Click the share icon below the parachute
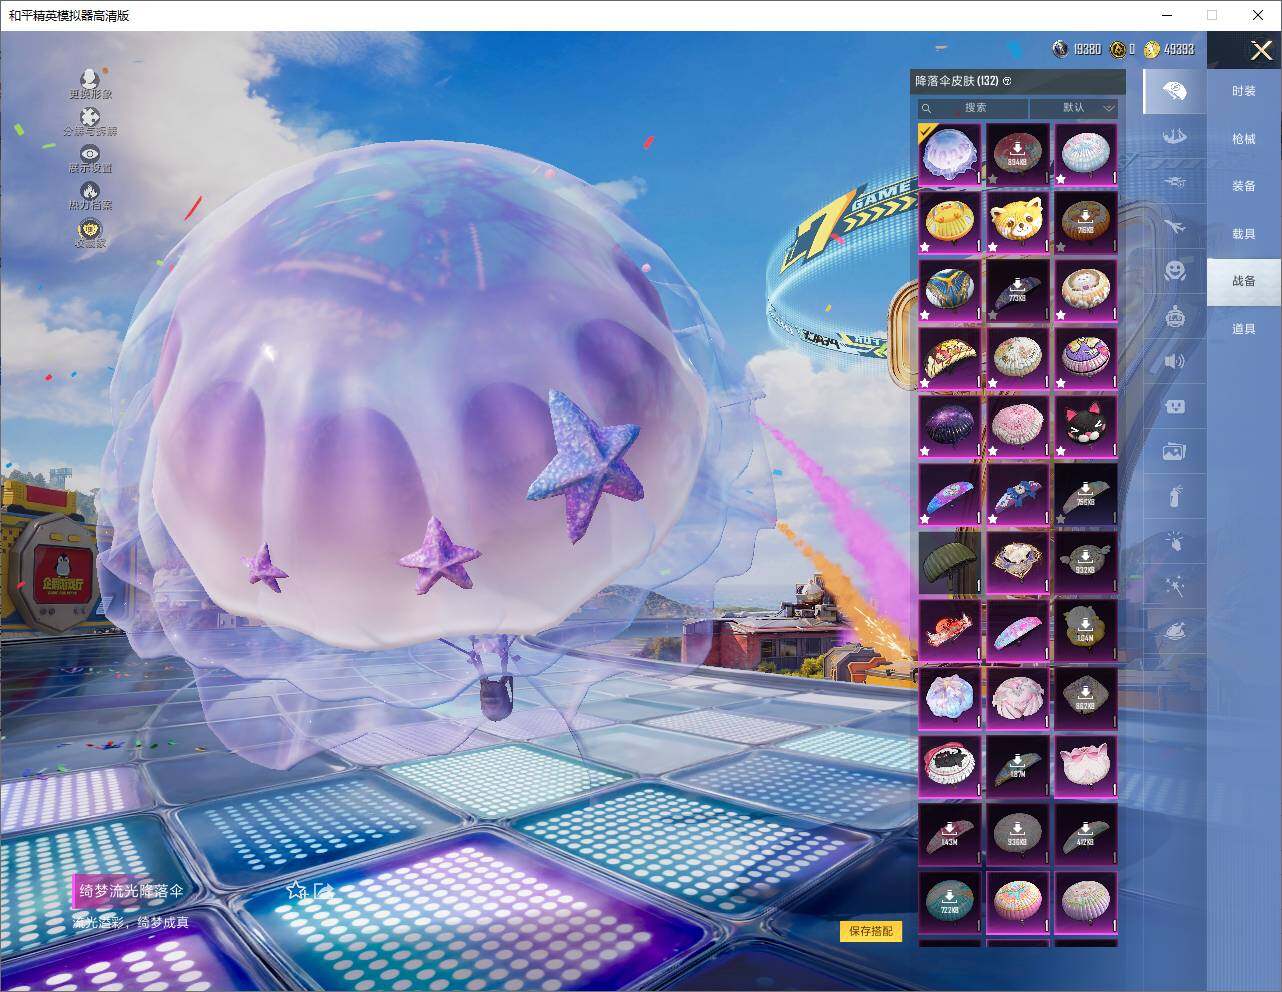Viewport: 1282px width, 992px height. point(322,890)
